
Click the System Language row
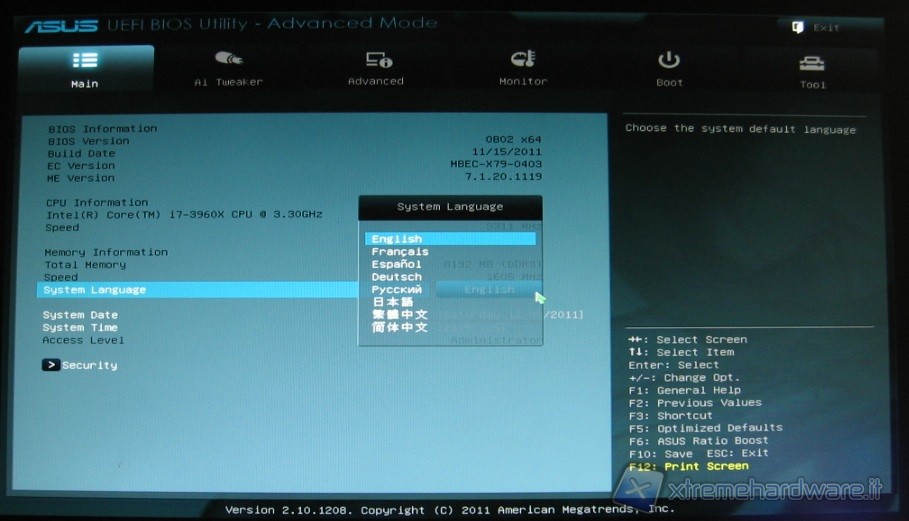pos(95,290)
